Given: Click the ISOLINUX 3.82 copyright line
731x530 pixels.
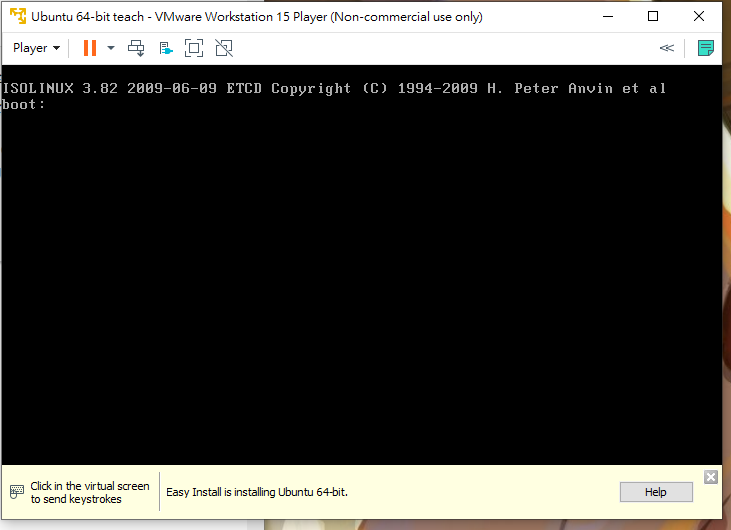Looking at the screenshot, I should tap(334, 88).
